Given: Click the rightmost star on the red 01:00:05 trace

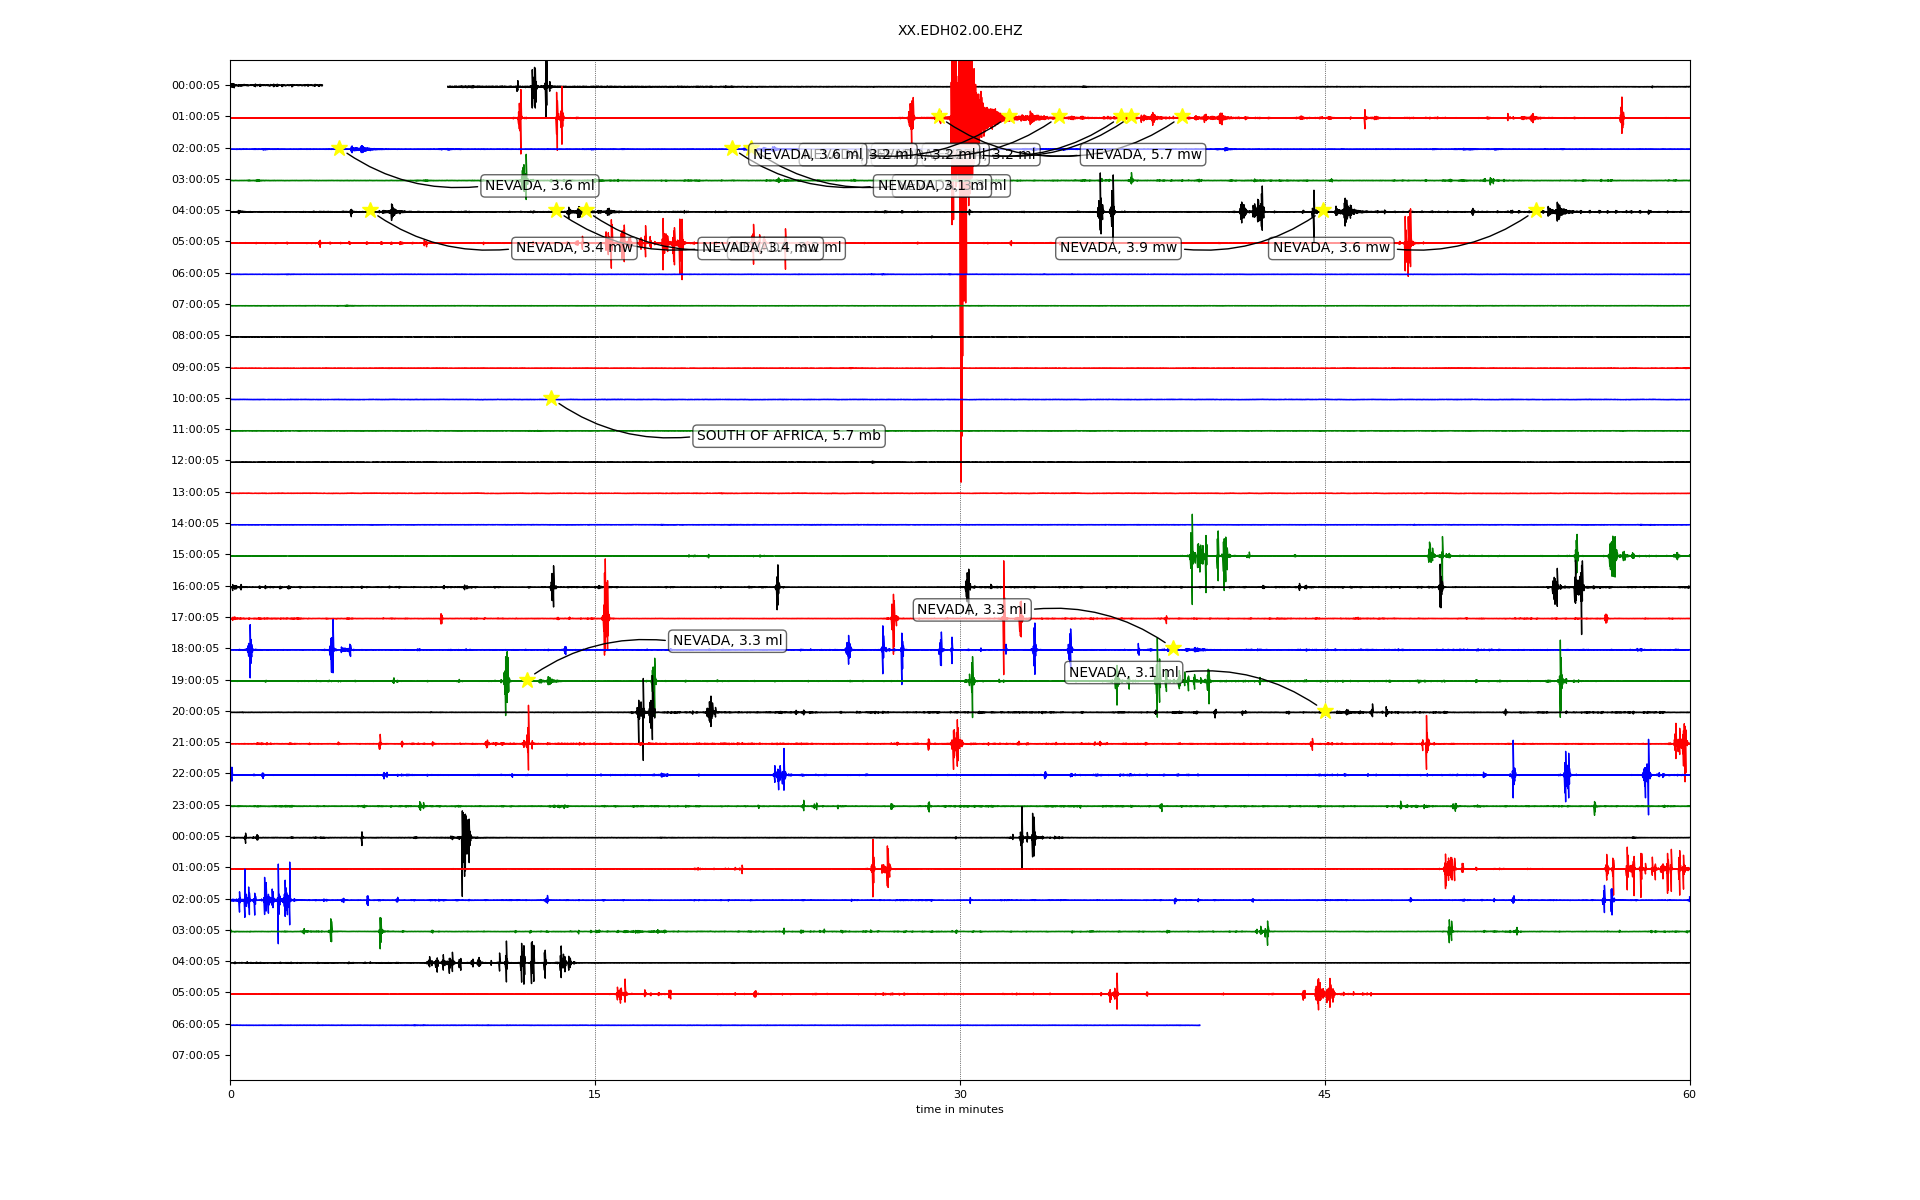Looking at the screenshot, I should pyautogui.click(x=1182, y=116).
